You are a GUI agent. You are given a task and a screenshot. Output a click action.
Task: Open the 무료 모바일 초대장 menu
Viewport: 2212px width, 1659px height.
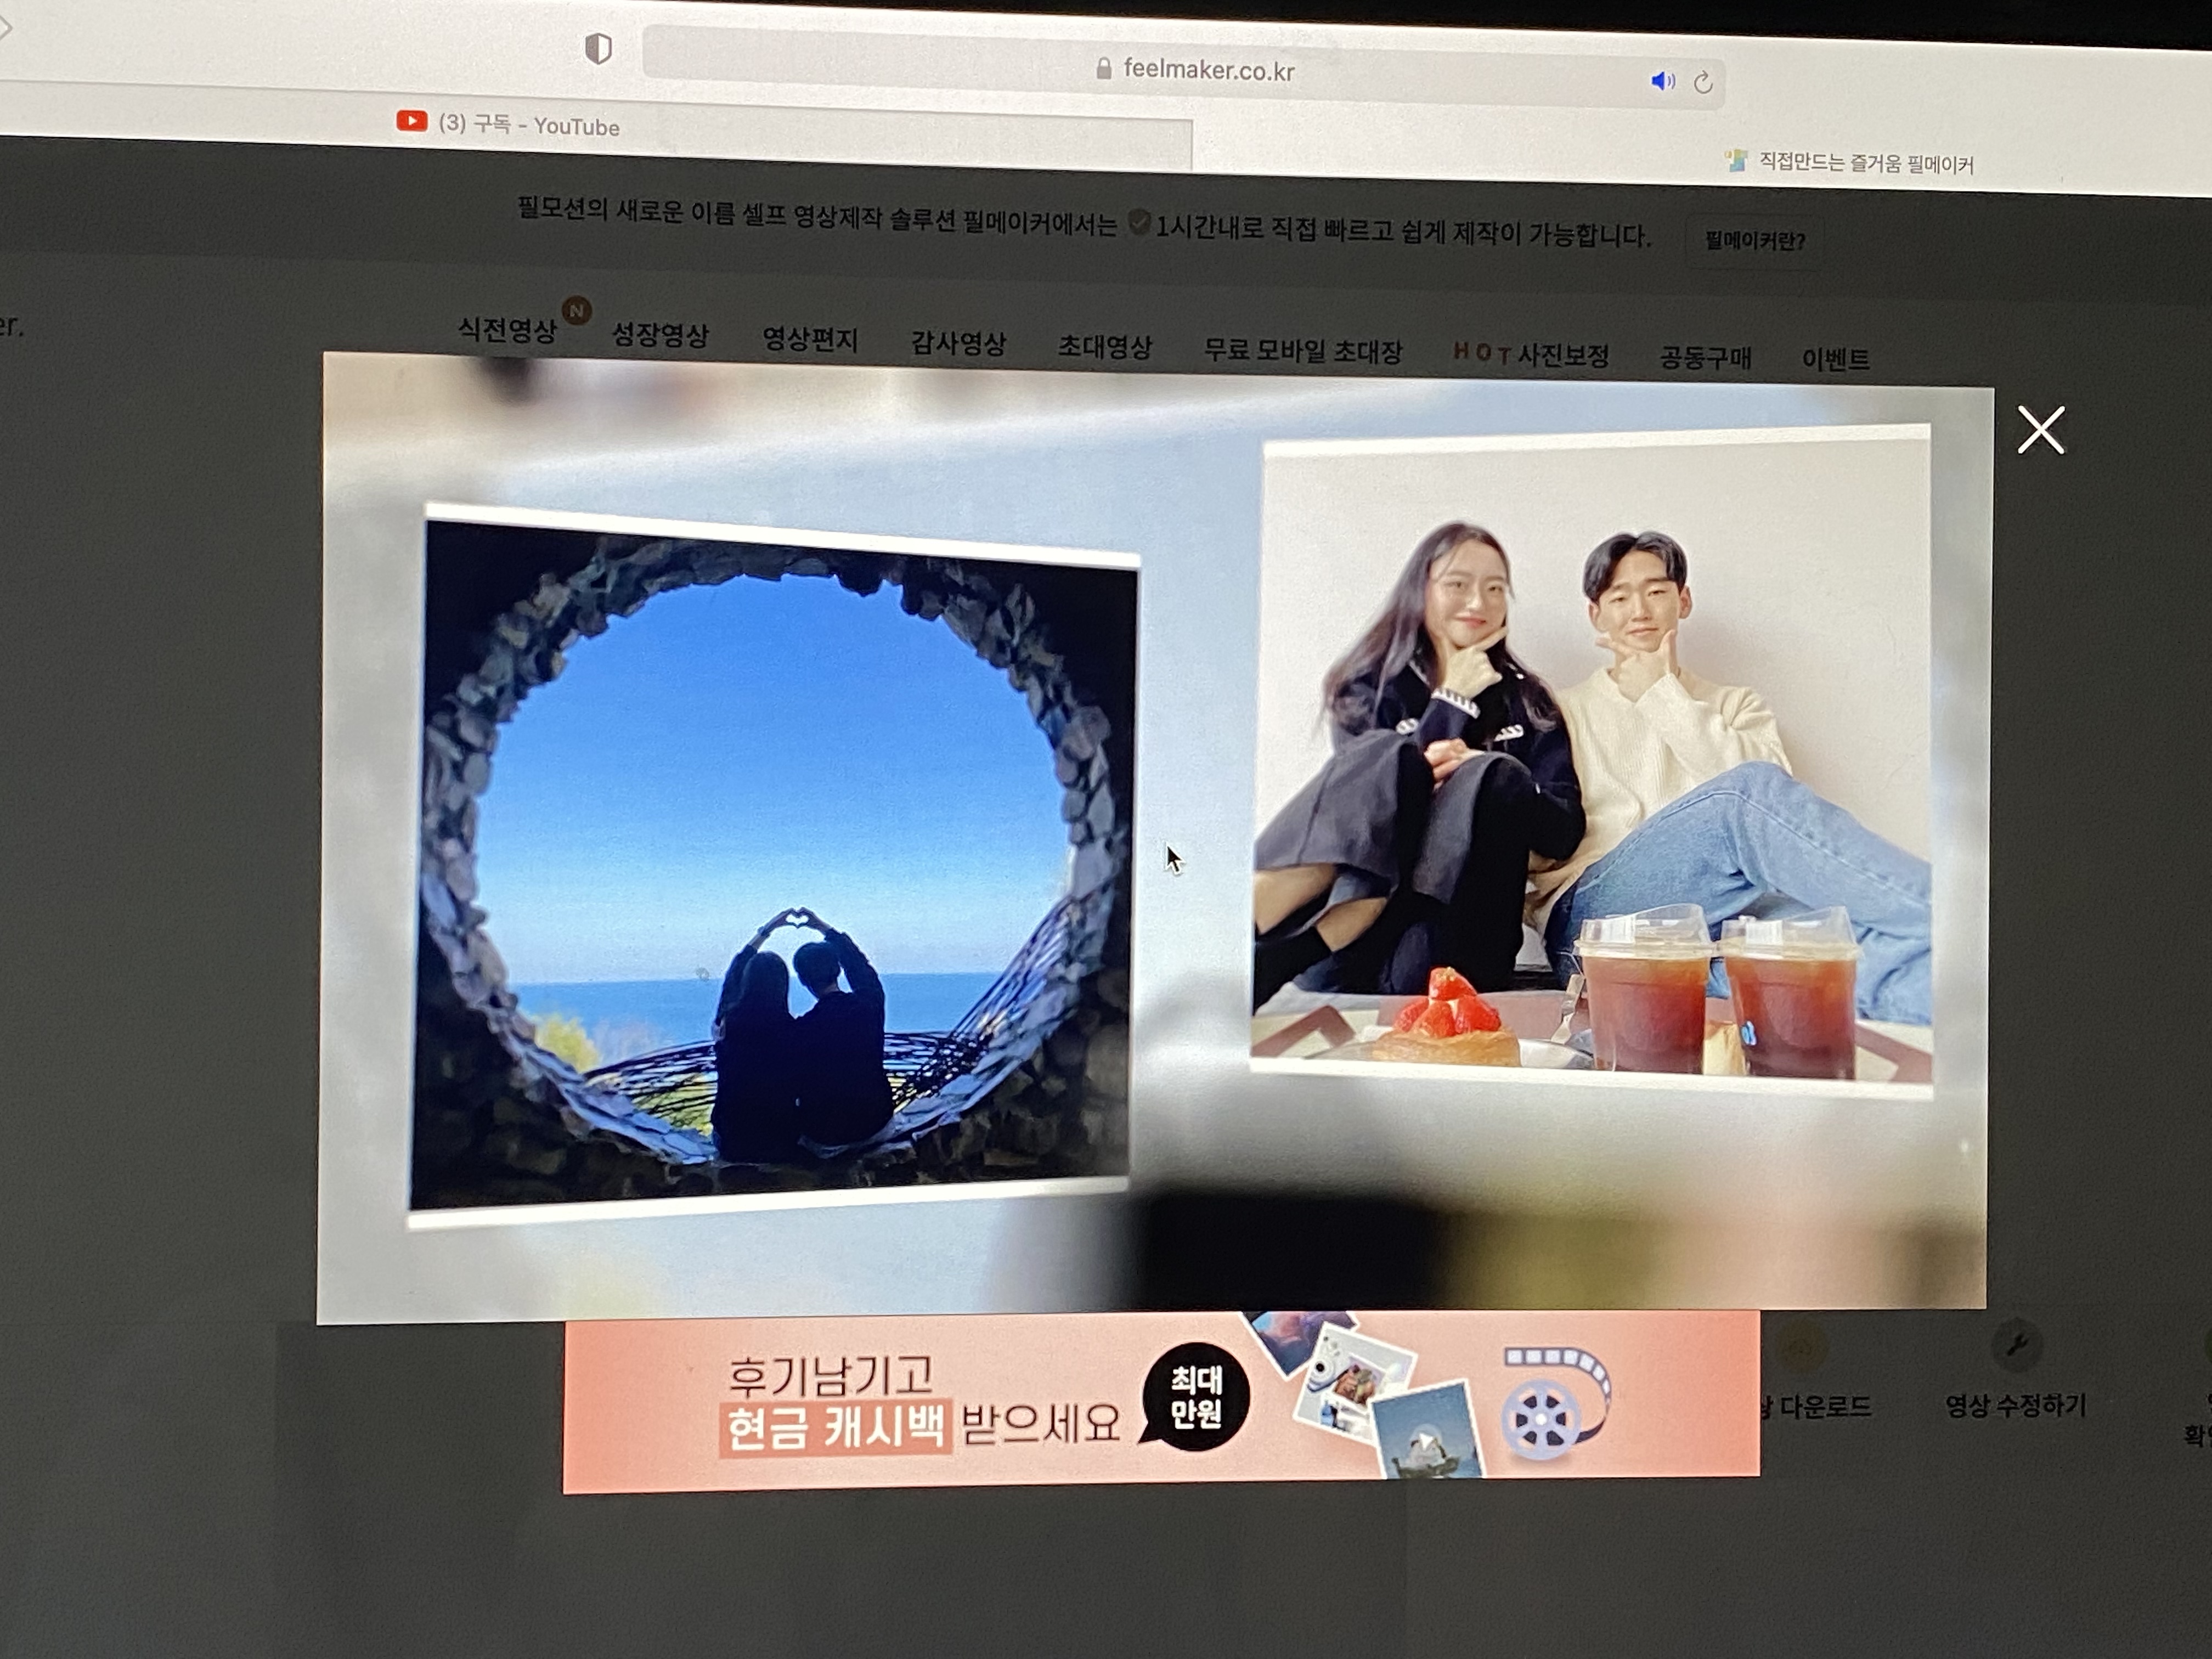tap(1303, 351)
